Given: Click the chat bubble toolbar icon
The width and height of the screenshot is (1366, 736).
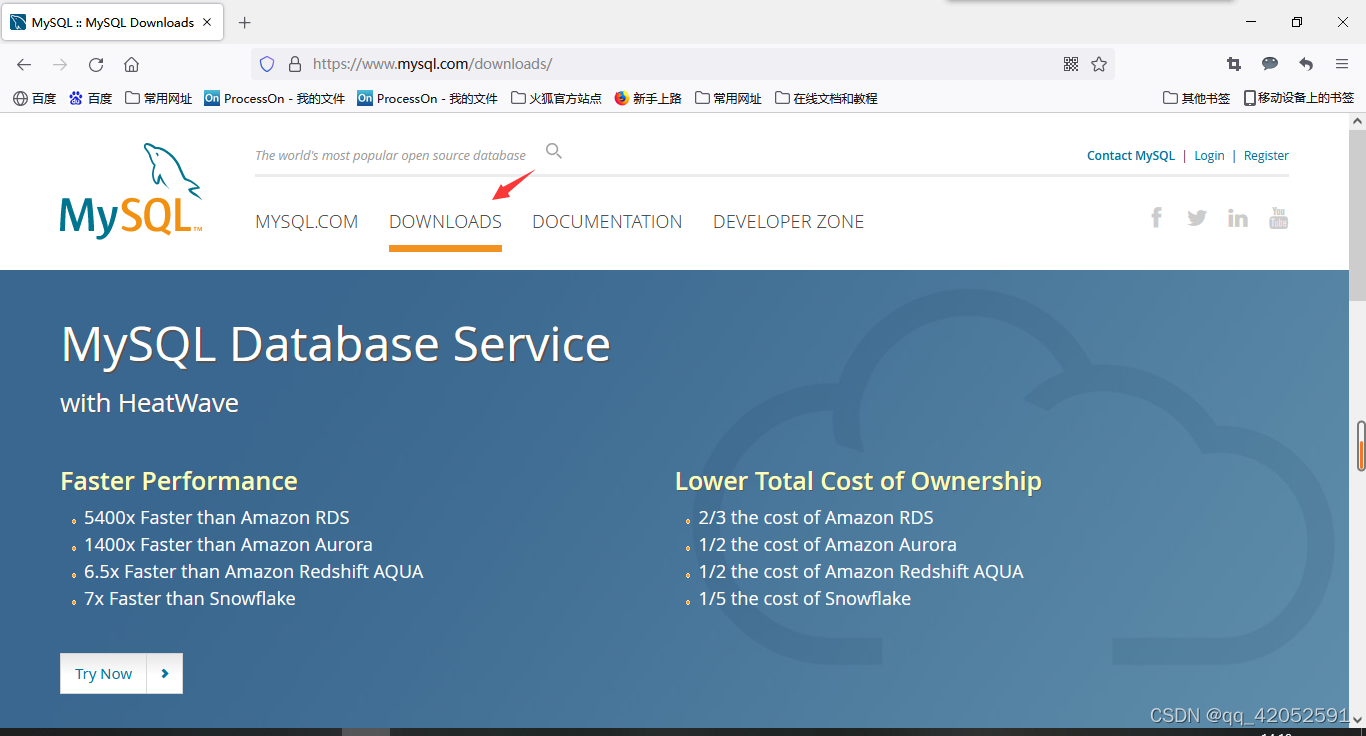Looking at the screenshot, I should (1270, 64).
